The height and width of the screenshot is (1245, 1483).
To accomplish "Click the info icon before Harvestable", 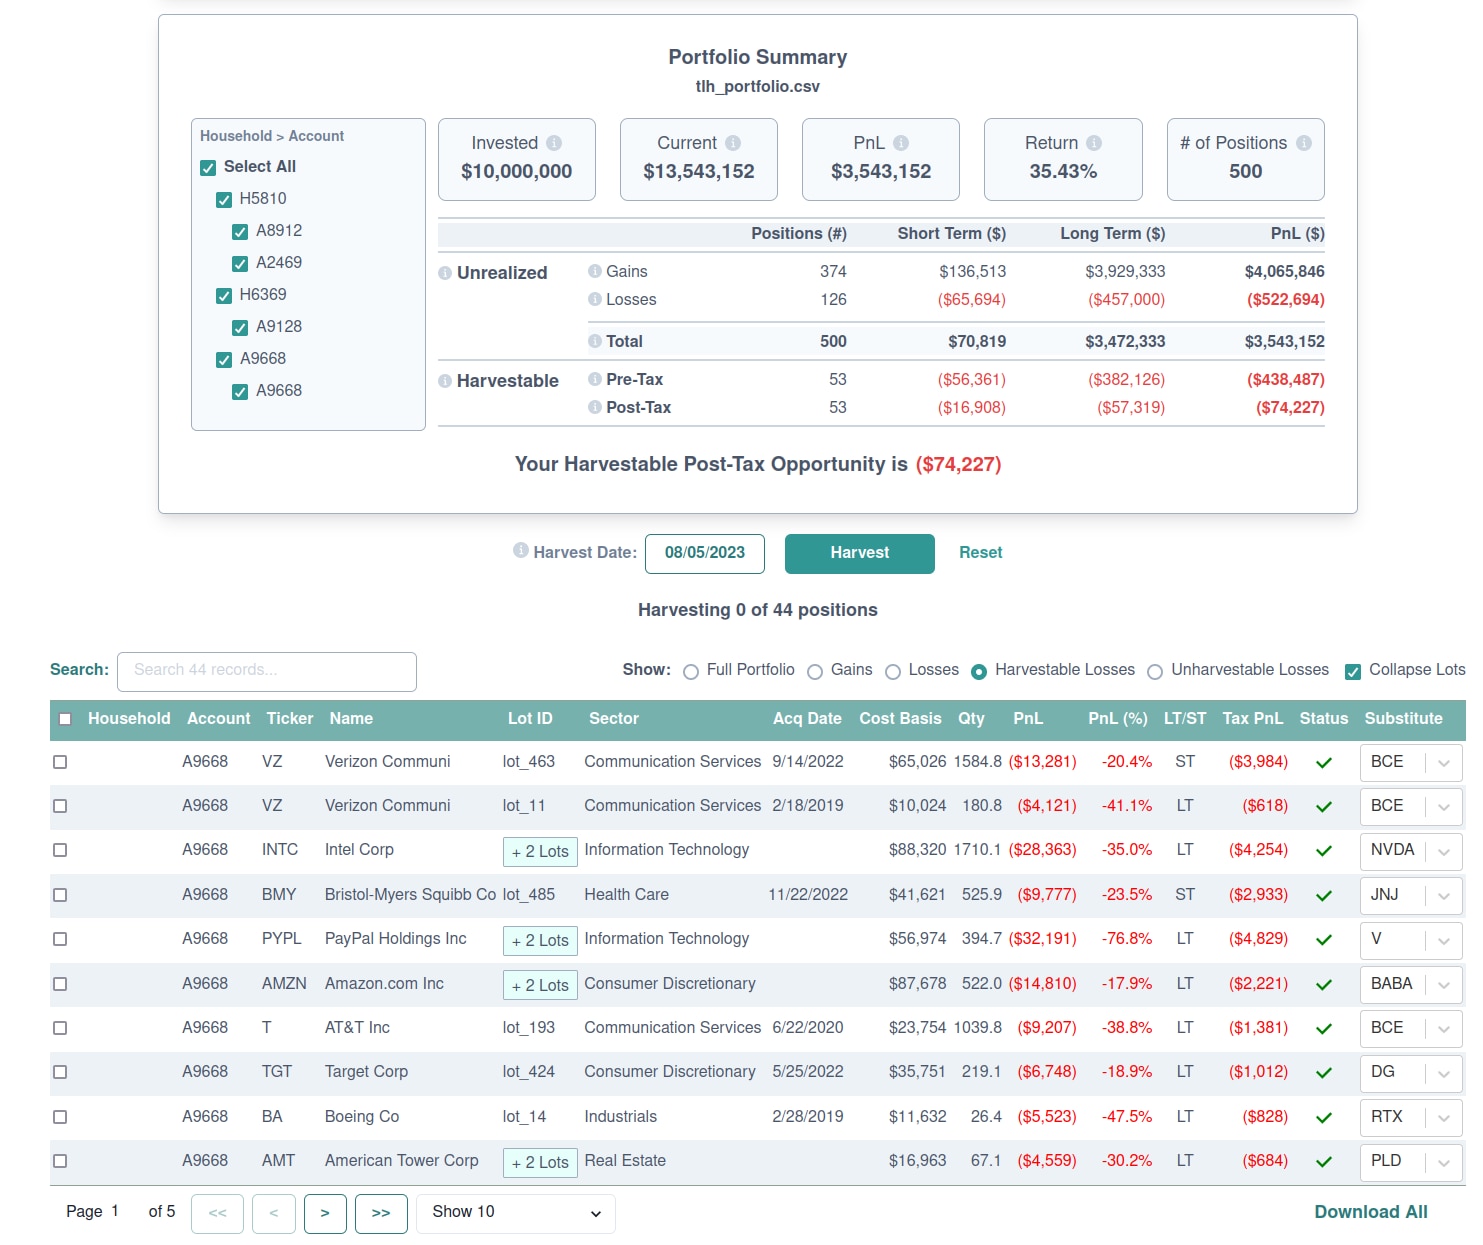I will pyautogui.click(x=445, y=381).
